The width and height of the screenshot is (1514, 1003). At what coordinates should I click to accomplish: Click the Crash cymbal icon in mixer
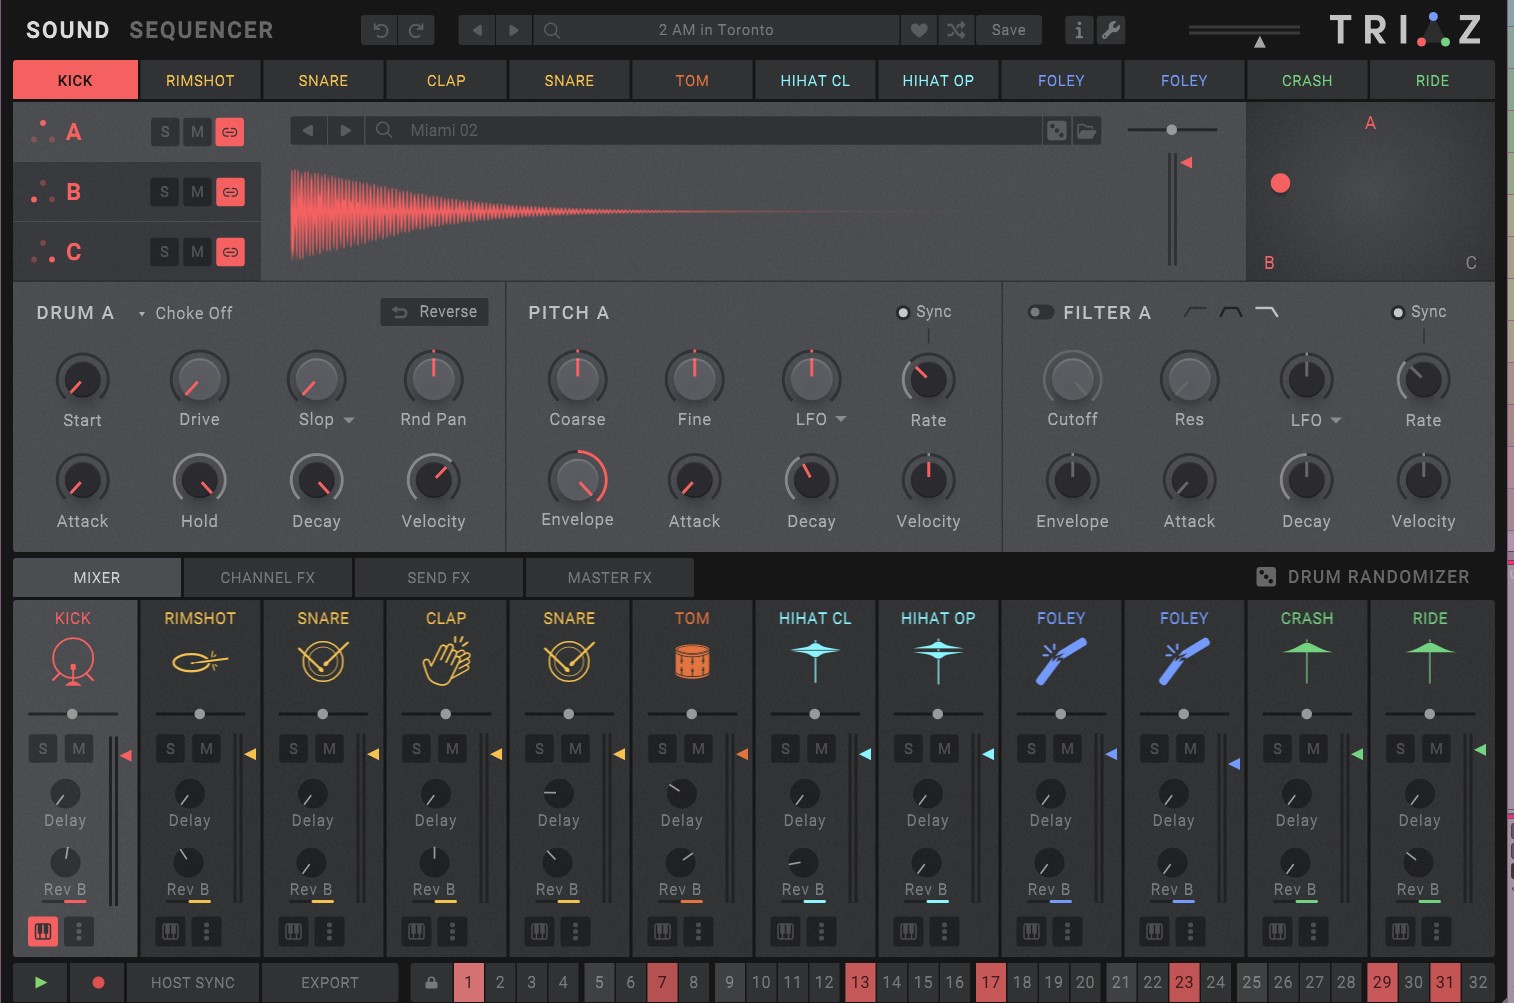pyautogui.click(x=1306, y=661)
